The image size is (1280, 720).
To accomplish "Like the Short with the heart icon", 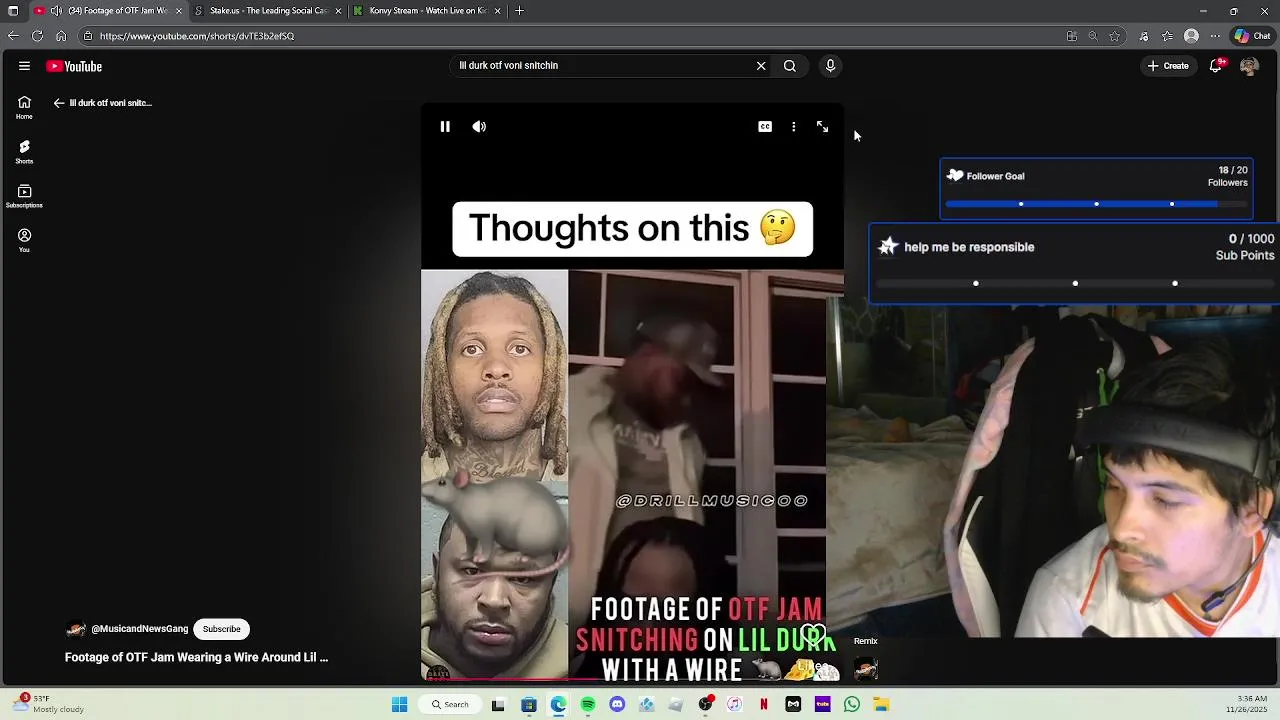I will 813,635.
